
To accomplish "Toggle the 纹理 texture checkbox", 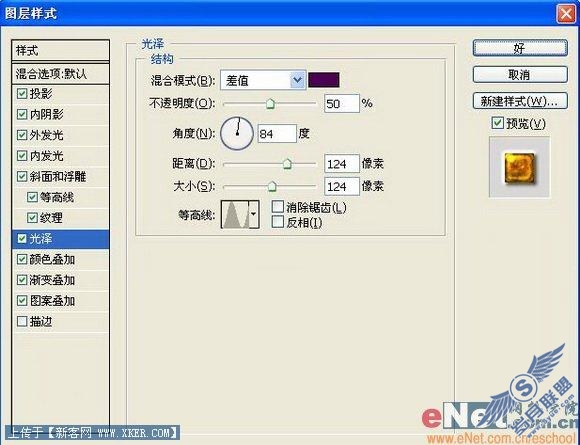I will (x=32, y=218).
